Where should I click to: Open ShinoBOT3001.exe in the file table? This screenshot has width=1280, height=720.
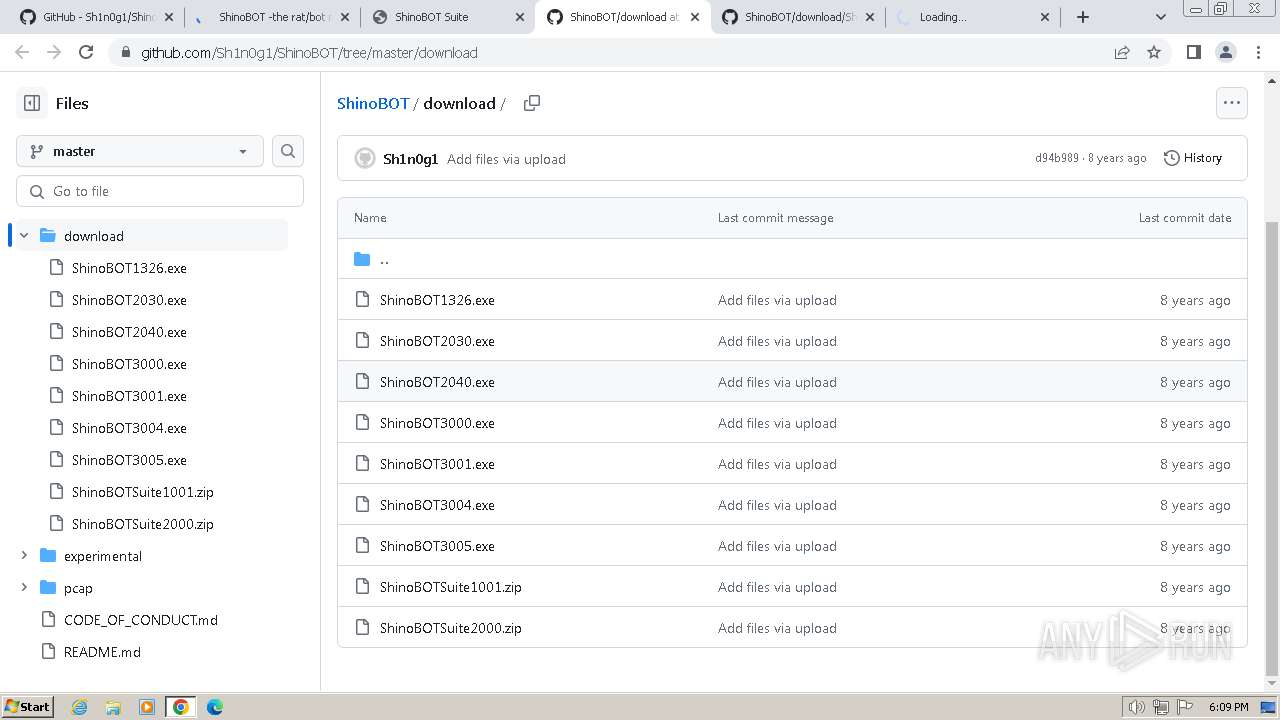[437, 464]
